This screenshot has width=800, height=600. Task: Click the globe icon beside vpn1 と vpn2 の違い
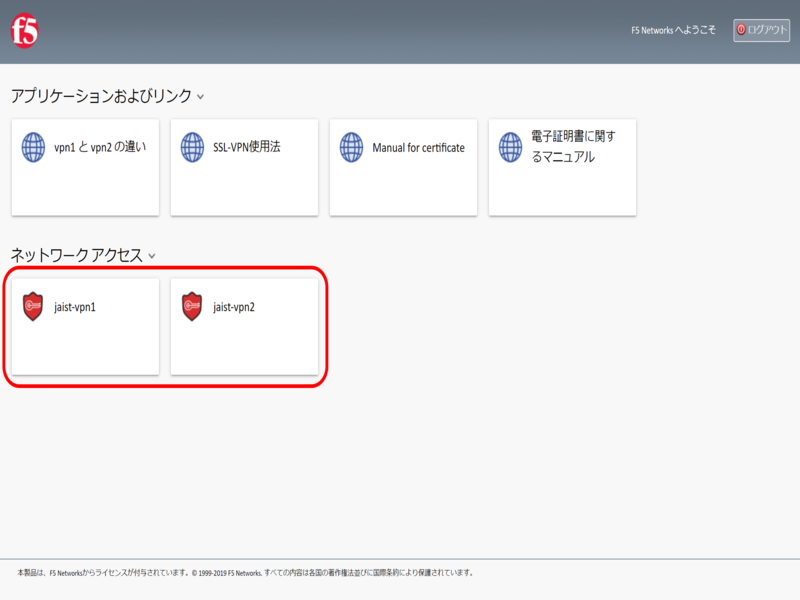(x=34, y=148)
